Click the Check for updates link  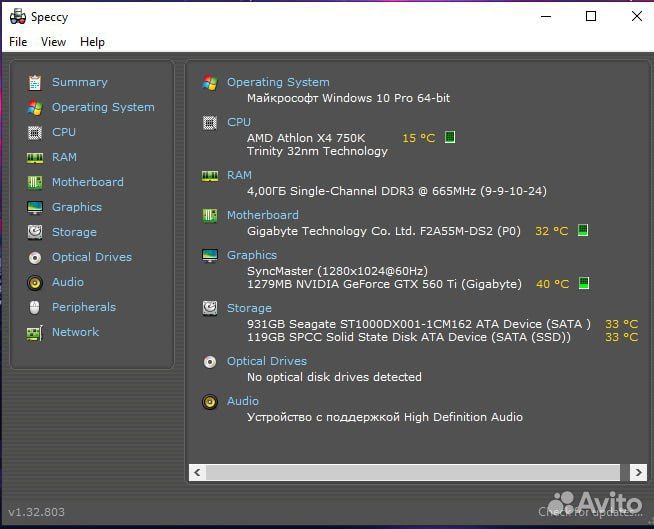(x=590, y=512)
